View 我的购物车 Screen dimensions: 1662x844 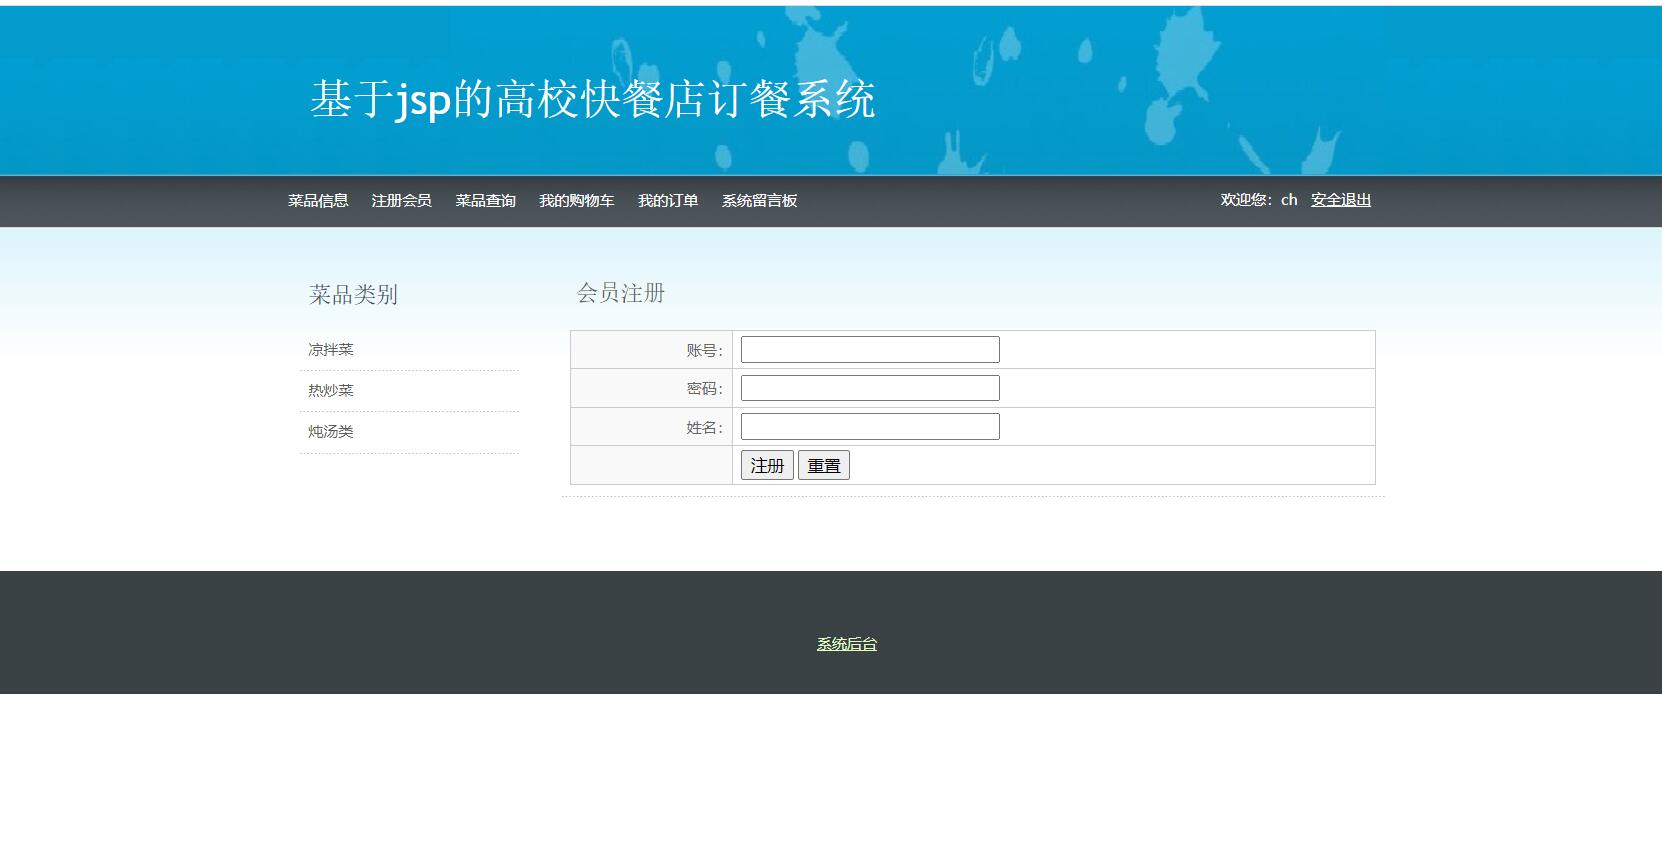pyautogui.click(x=576, y=201)
